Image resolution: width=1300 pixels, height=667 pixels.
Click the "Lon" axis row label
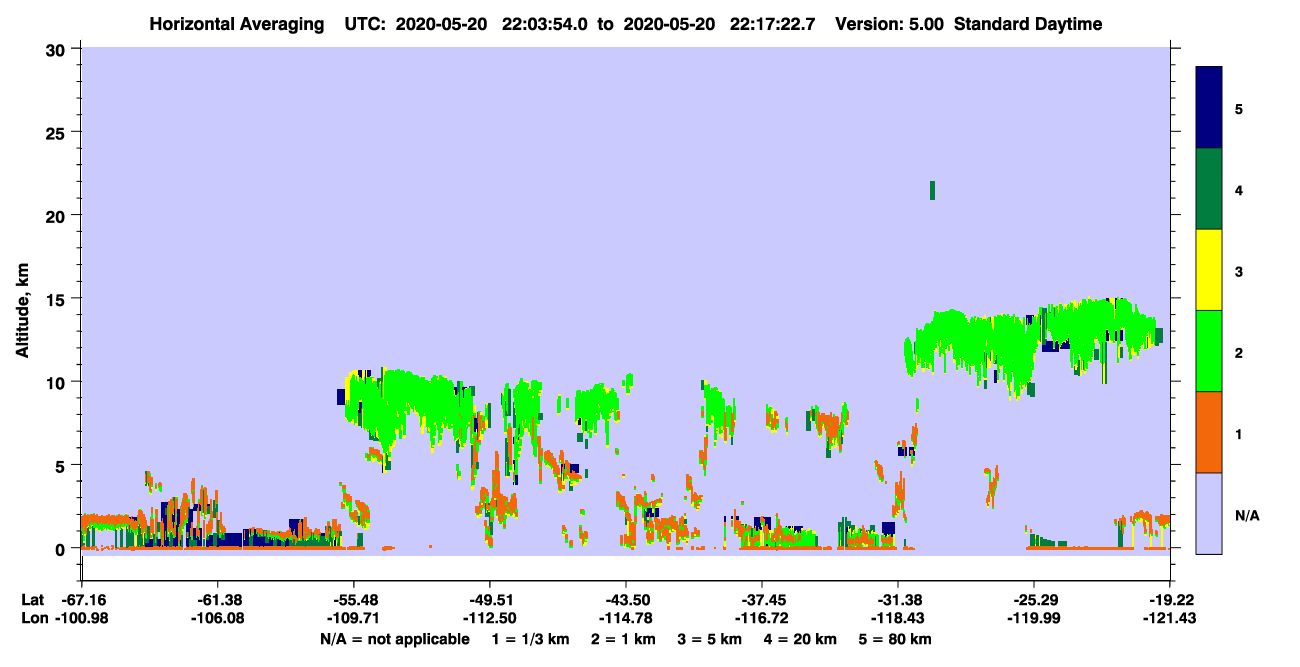click(33, 618)
